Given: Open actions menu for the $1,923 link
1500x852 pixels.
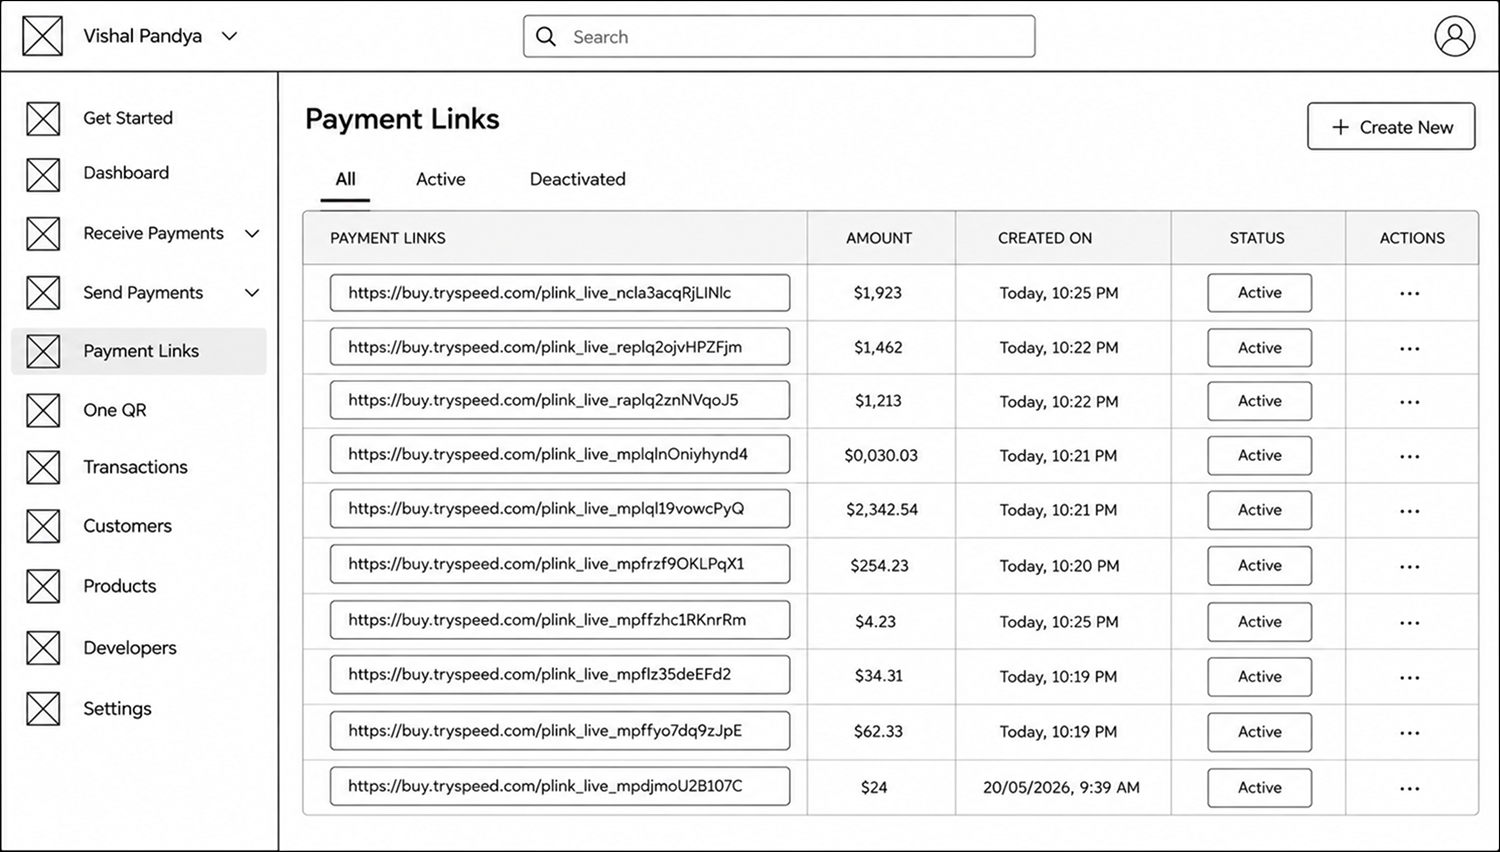Looking at the screenshot, I should pos(1410,294).
